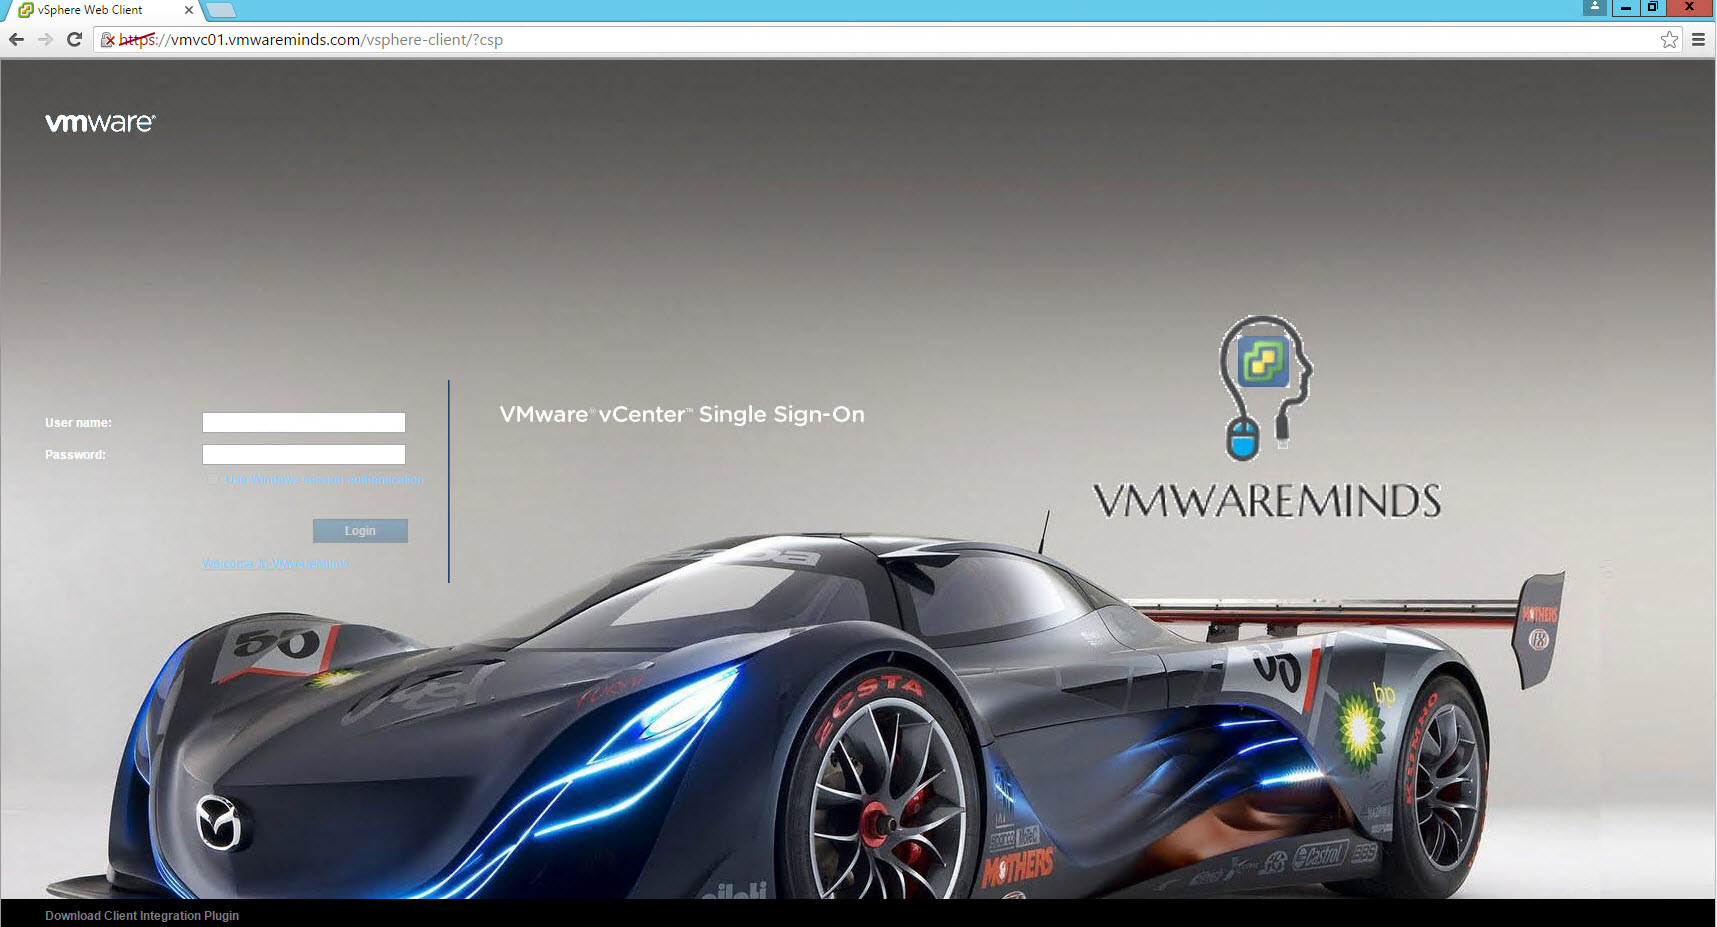Click the VMwareMinds head logo graphic
The image size is (1717, 927).
tap(1264, 388)
